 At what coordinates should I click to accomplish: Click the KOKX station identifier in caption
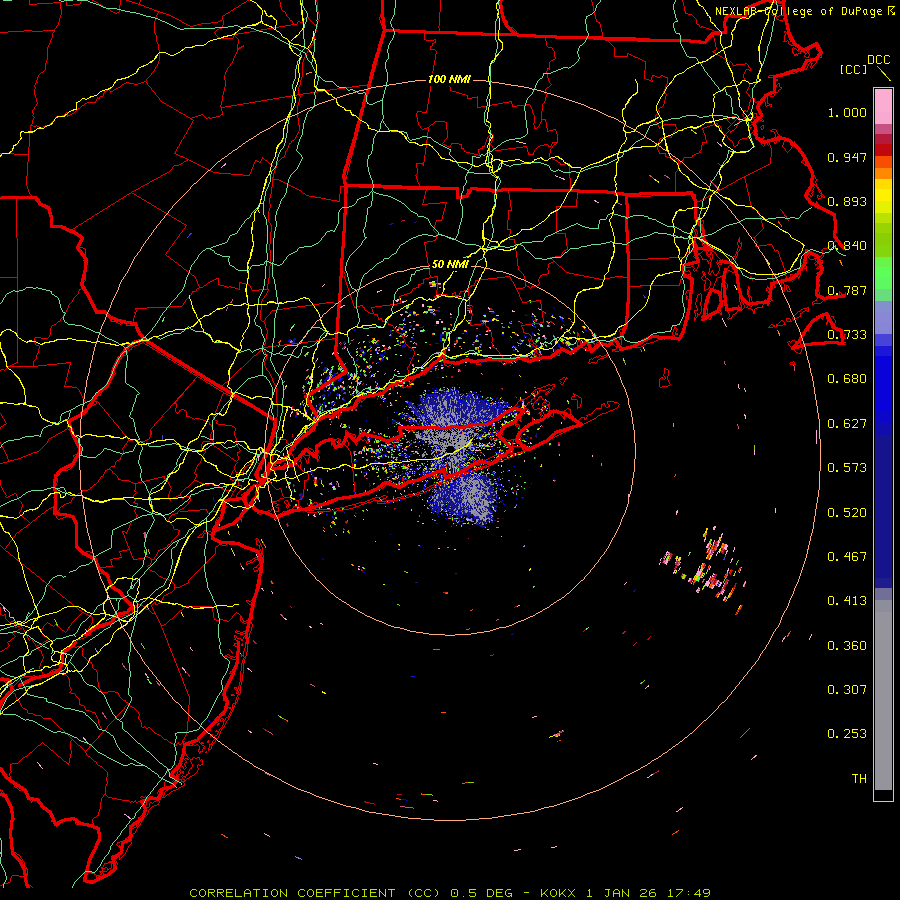tap(557, 893)
